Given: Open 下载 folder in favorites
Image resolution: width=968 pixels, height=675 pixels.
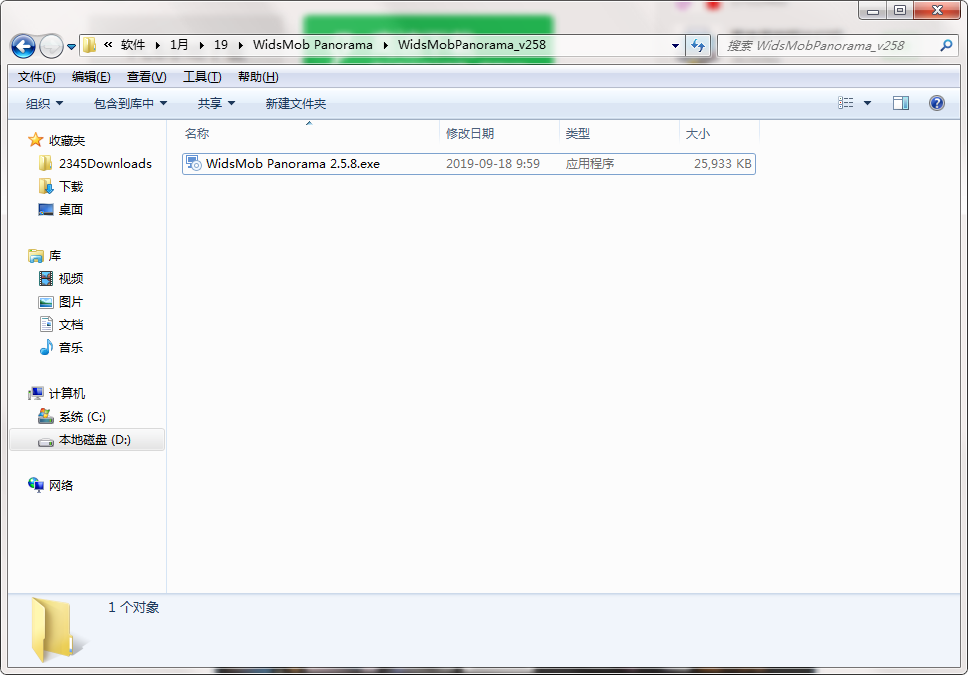Looking at the screenshot, I should [70, 187].
